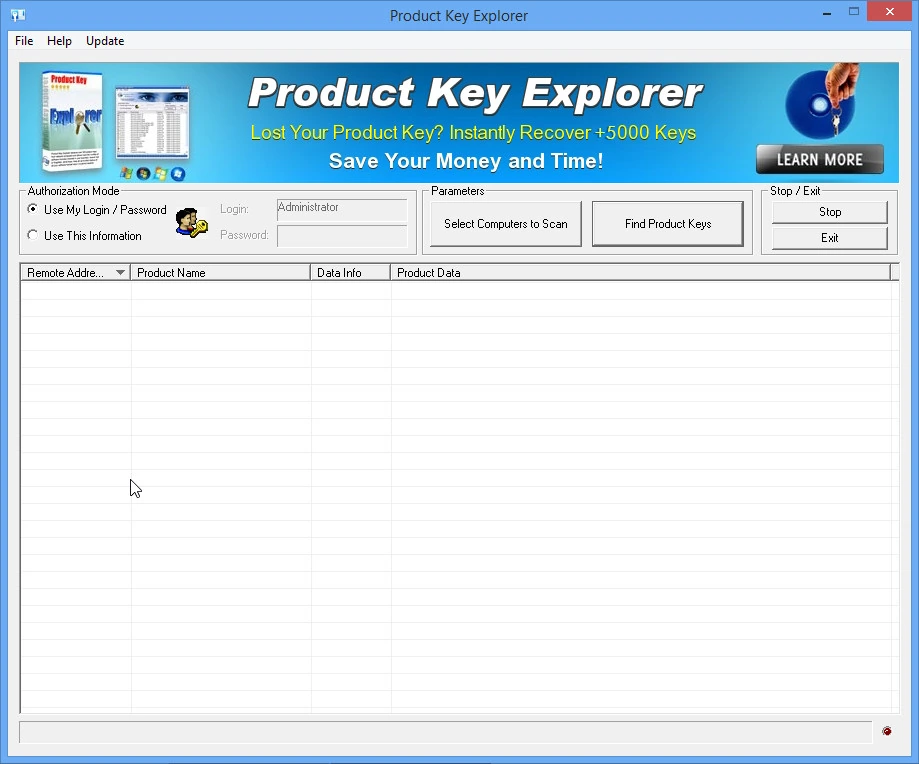Click the Product Key Explorer box image
919x764 pixels.
point(73,121)
